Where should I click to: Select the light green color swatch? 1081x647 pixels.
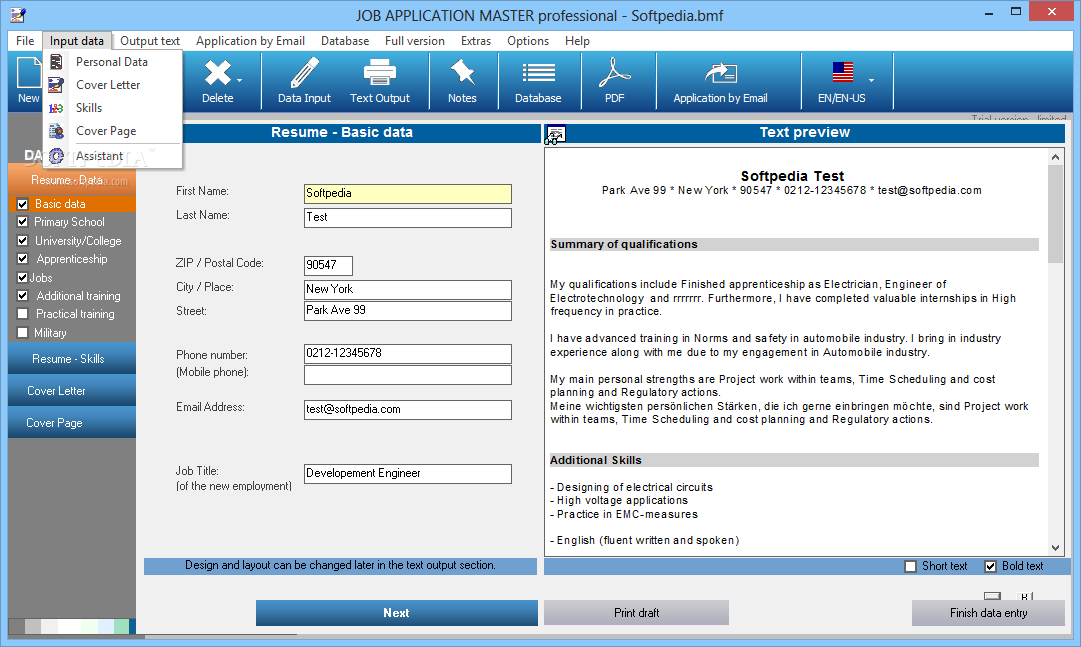coord(89,626)
